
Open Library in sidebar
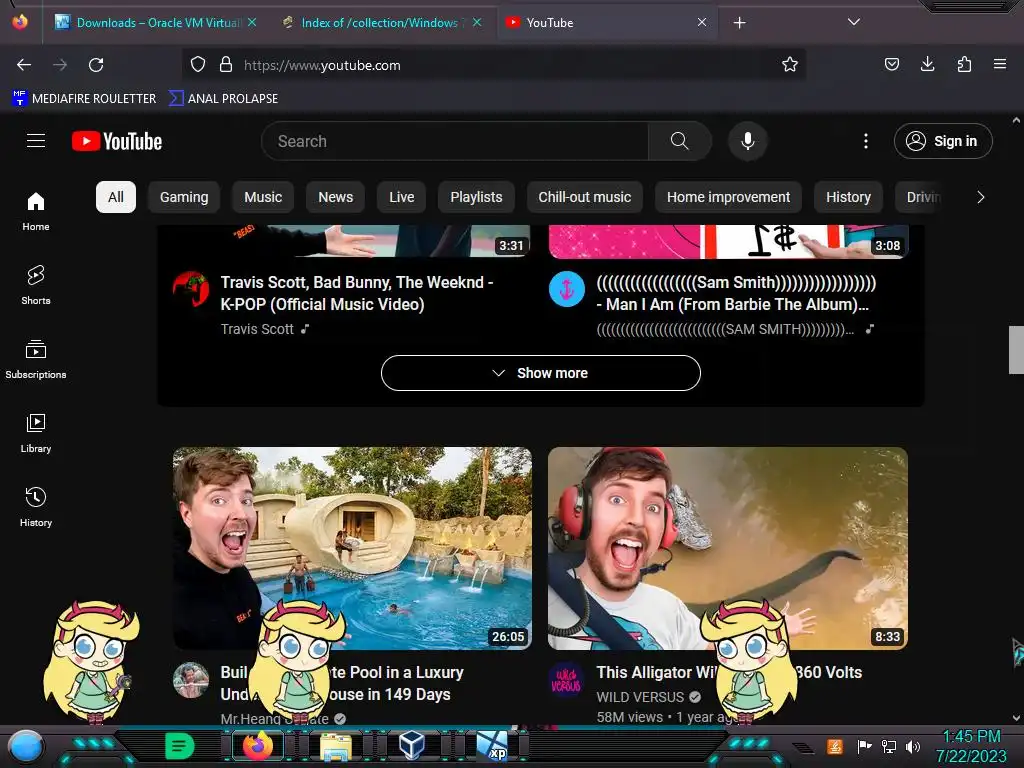pos(36,433)
